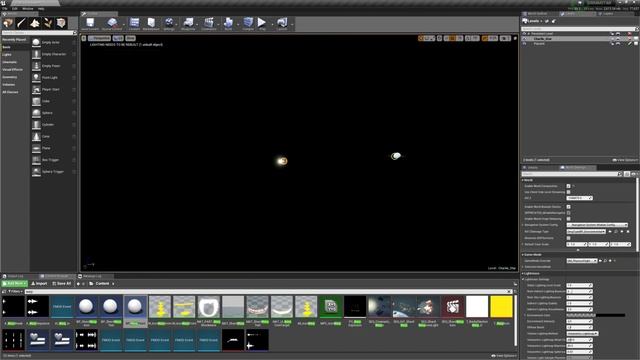Click the Play toolbar icon
Image resolution: width=640 pixels, height=360 pixels.
point(262,24)
